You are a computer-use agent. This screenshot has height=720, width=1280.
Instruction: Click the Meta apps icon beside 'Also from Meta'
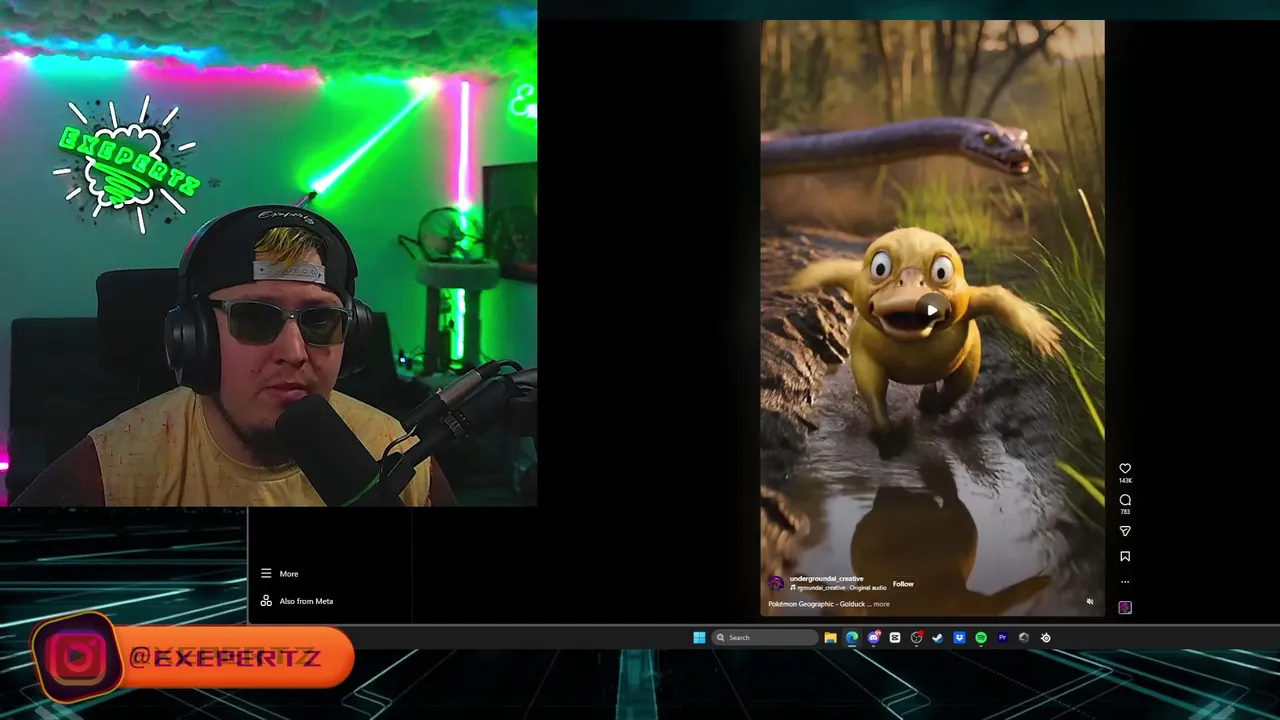(266, 601)
